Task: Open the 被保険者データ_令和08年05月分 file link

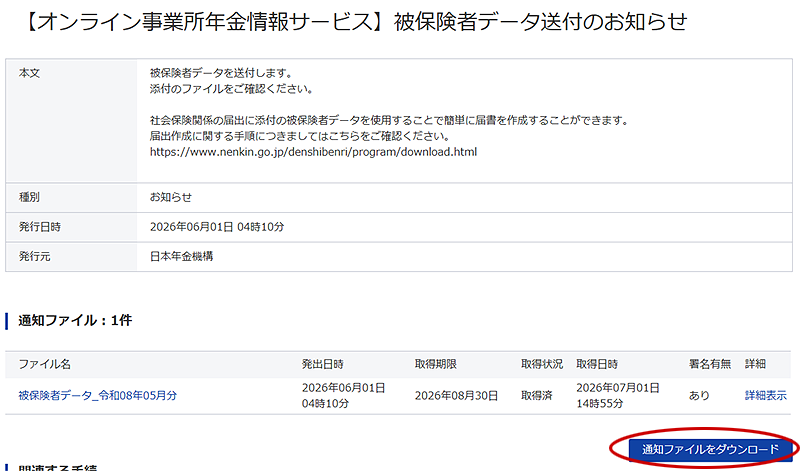Action: (97, 395)
